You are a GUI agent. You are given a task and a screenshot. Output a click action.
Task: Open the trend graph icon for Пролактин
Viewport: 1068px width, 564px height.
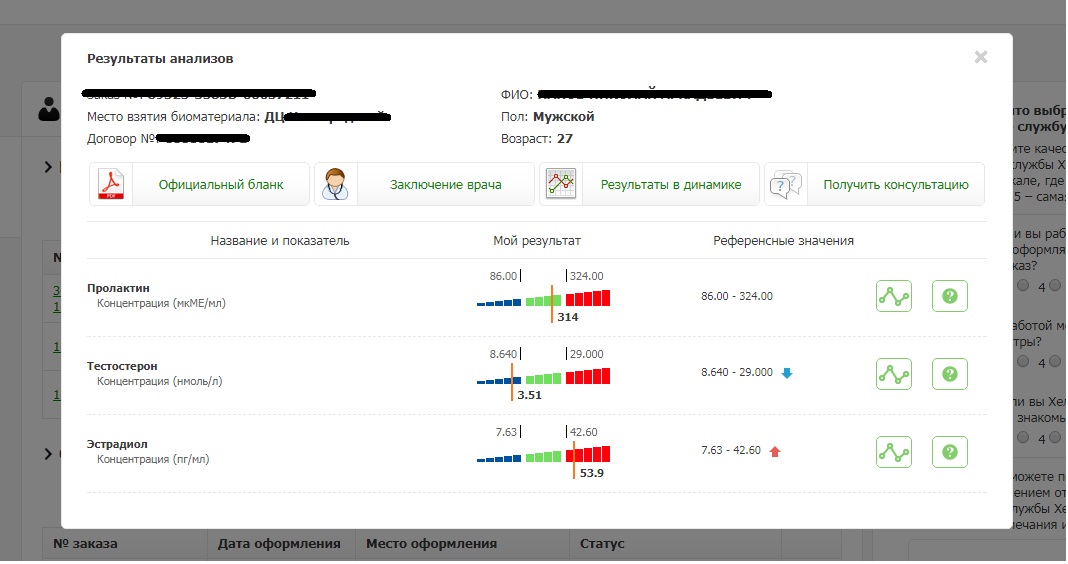tap(894, 297)
